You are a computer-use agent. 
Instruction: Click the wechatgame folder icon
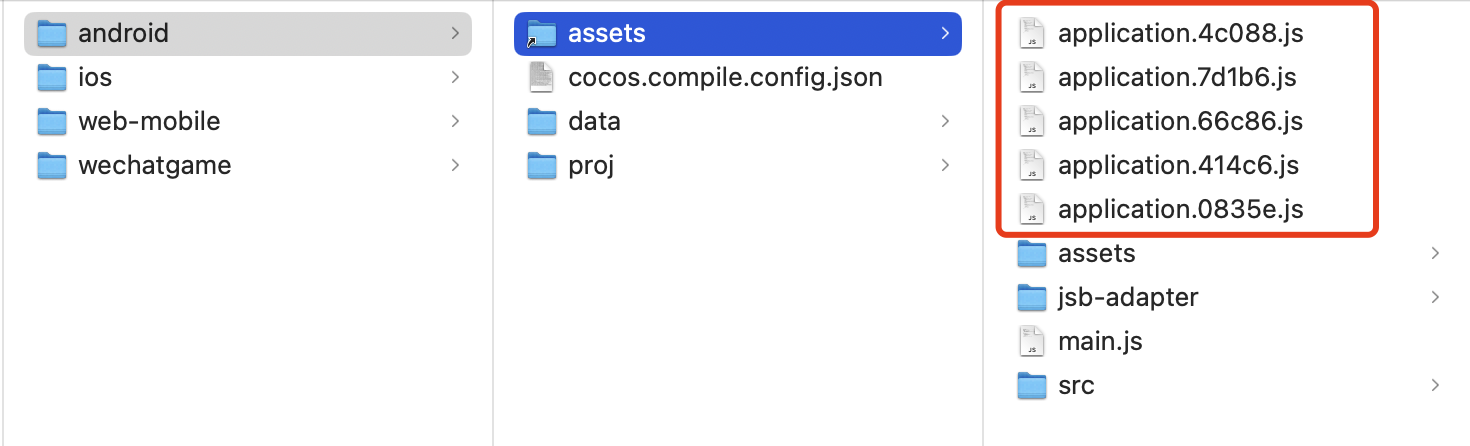[x=51, y=165]
